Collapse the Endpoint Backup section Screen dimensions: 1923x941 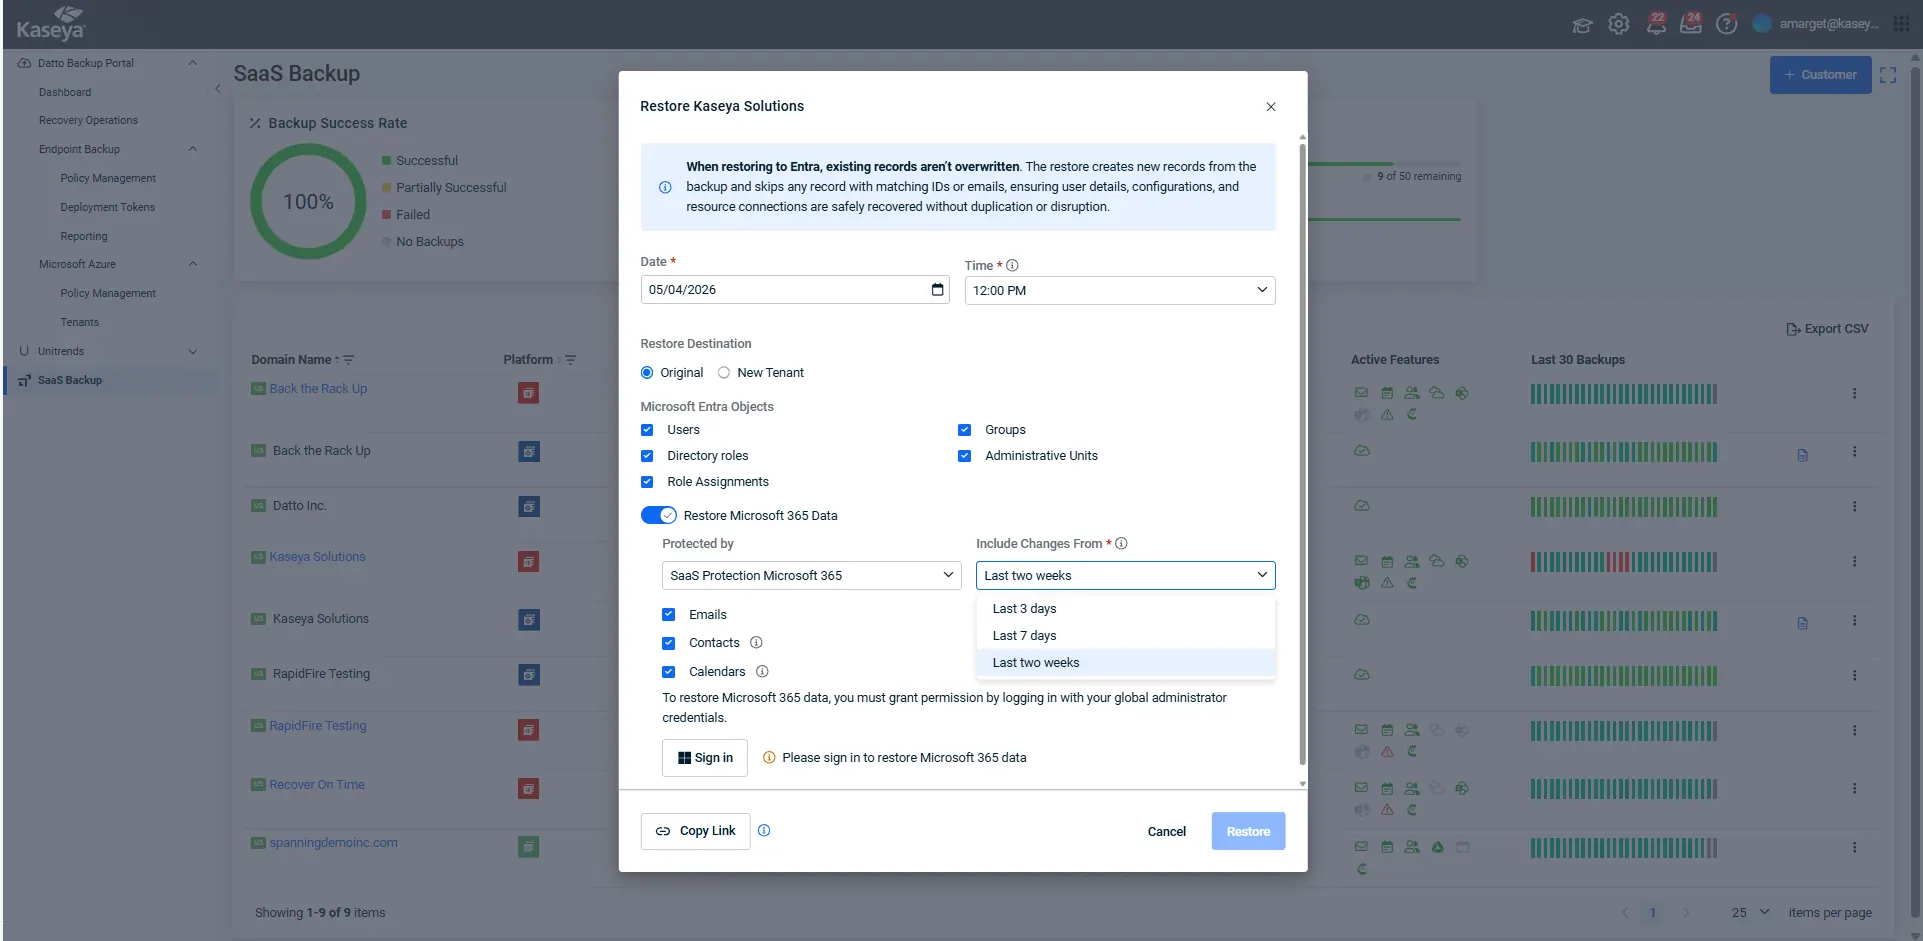(193, 150)
